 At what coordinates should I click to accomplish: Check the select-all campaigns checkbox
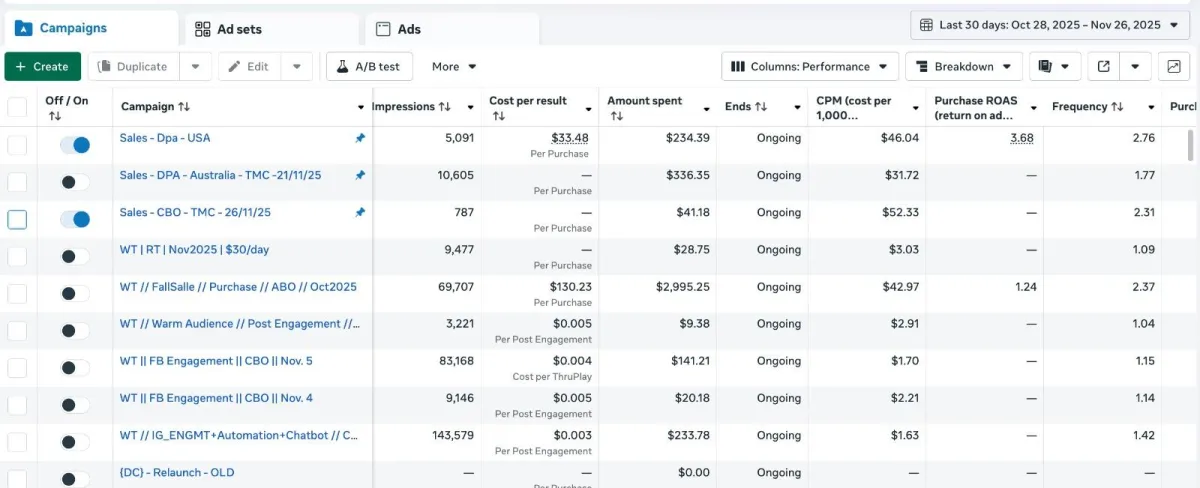coord(17,107)
